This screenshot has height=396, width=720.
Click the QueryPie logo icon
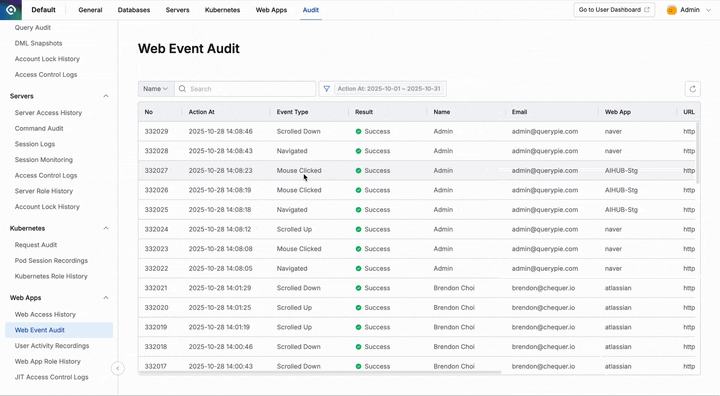[11, 10]
